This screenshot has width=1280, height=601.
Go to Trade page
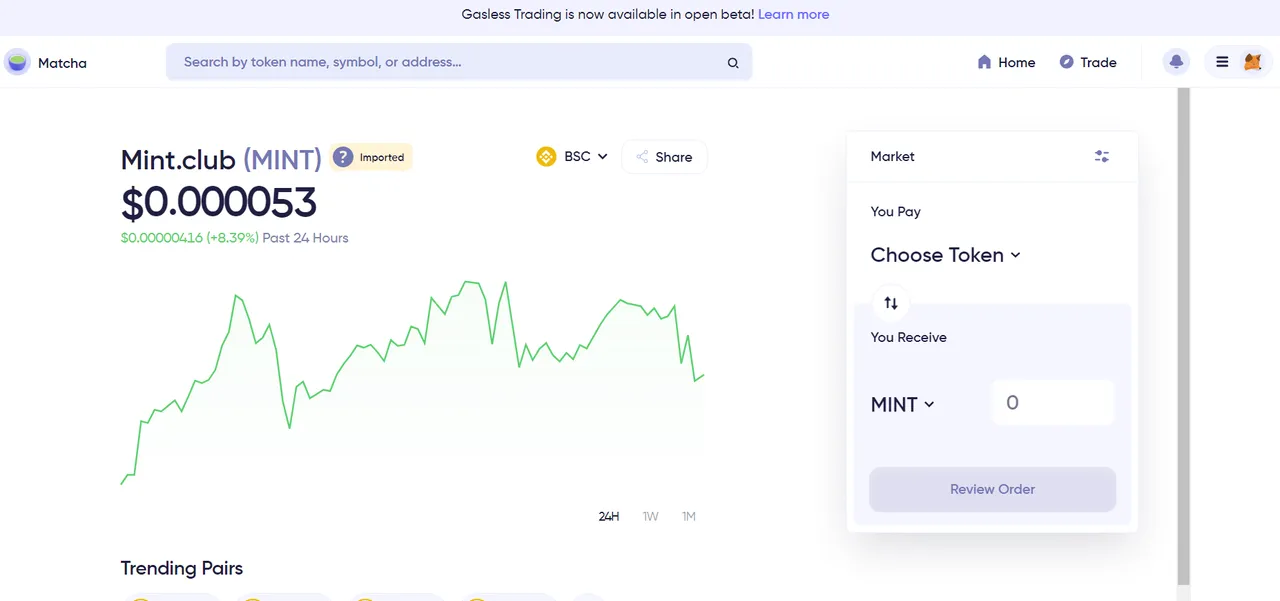pyautogui.click(x=1088, y=62)
